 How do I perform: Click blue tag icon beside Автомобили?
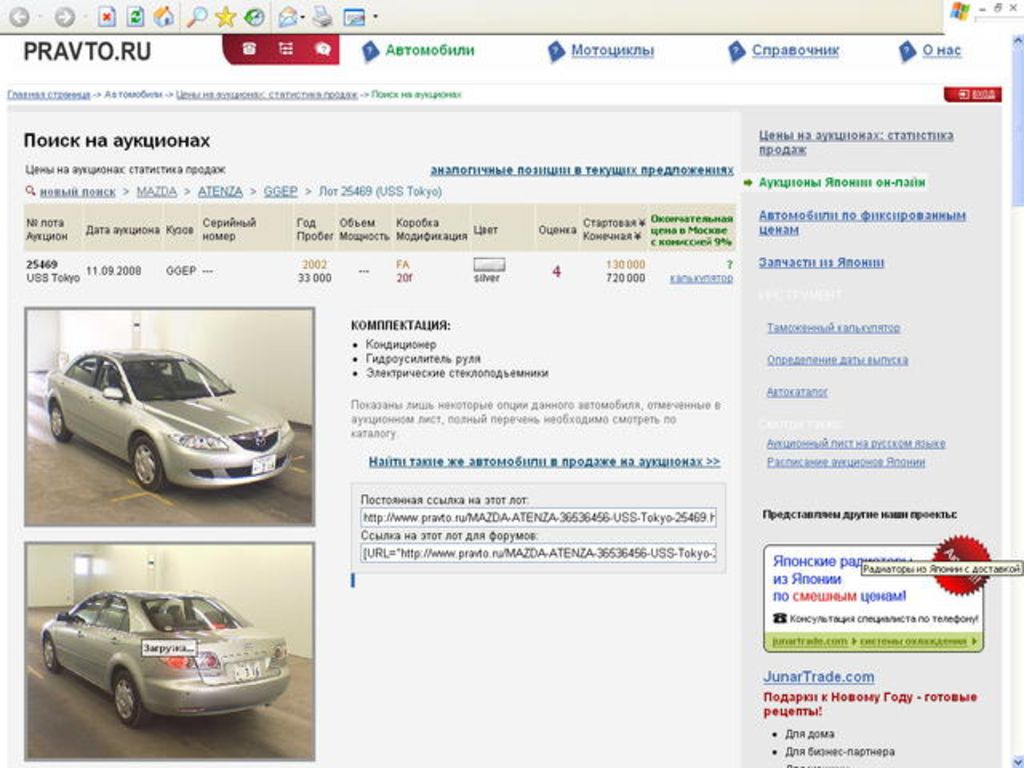pos(370,52)
